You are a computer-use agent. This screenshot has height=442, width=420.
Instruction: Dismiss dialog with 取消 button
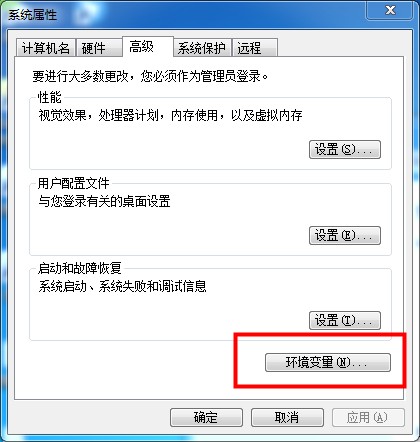tap(287, 417)
